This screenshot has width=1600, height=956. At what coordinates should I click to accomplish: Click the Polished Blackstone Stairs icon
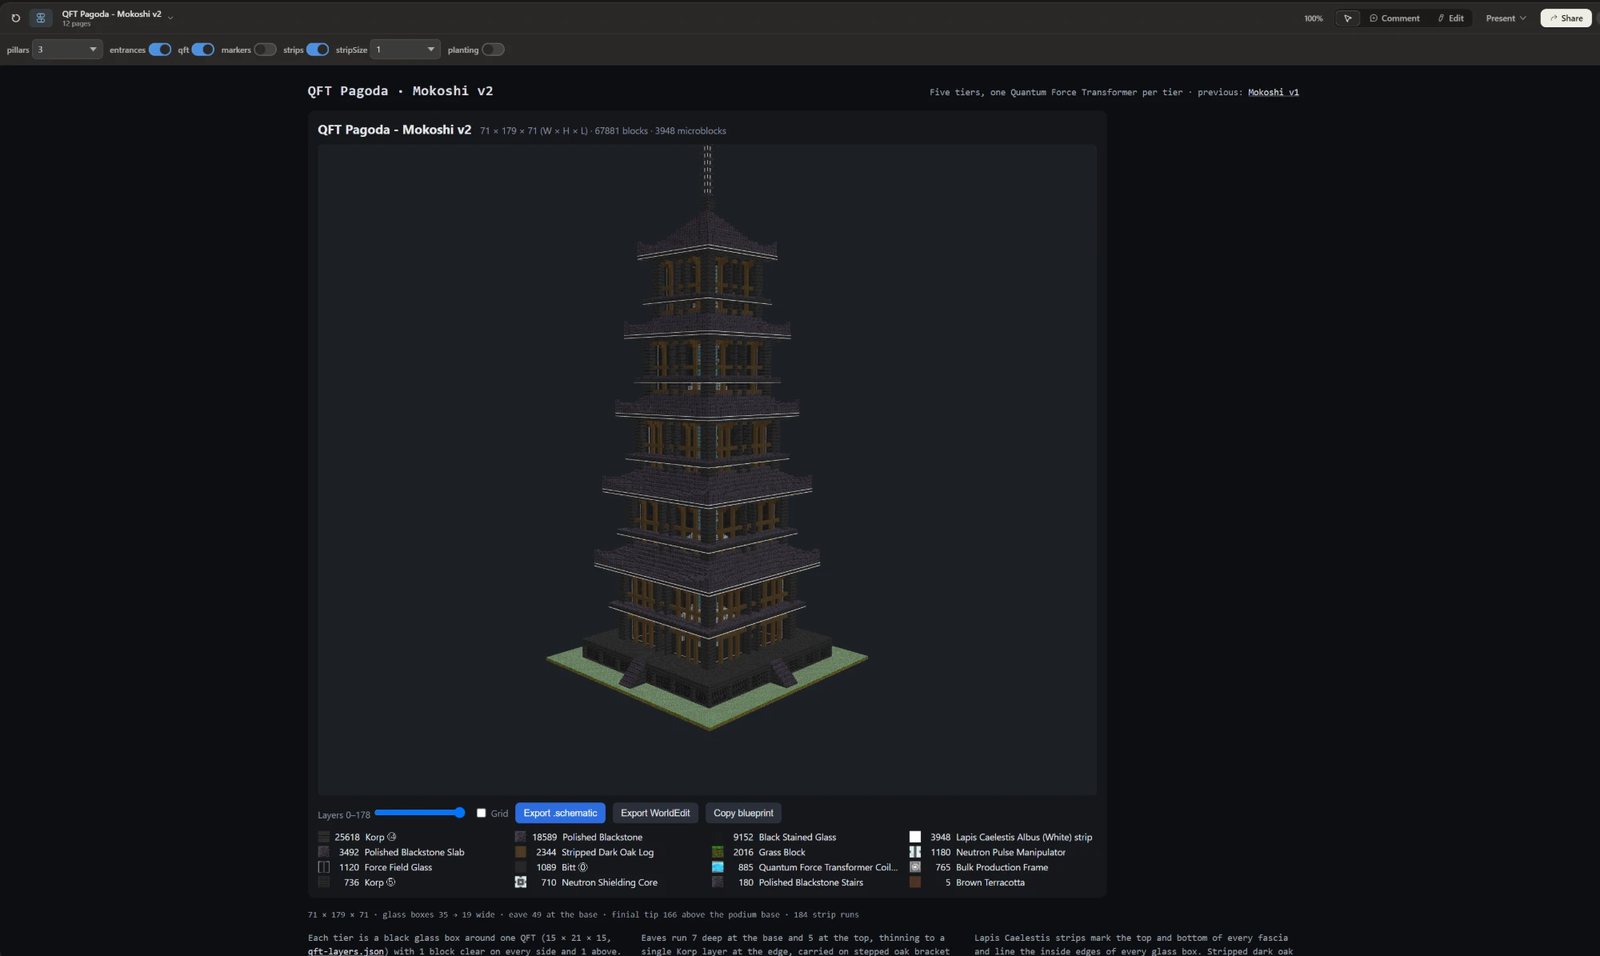click(x=717, y=882)
